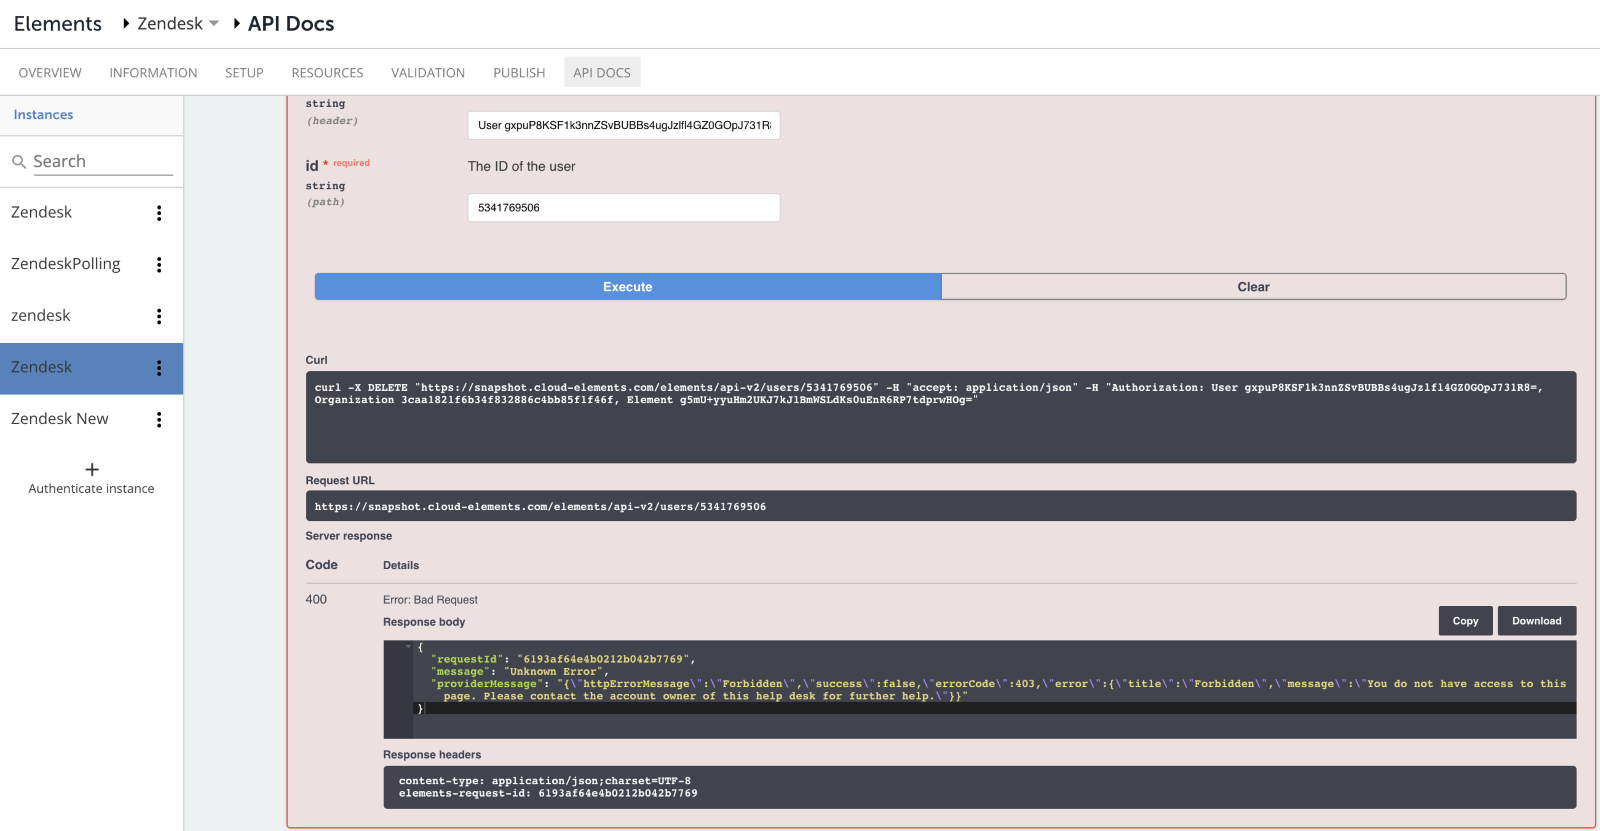Click the elements-request-id header line
Screen dimensions: 1600x831
tap(548, 794)
